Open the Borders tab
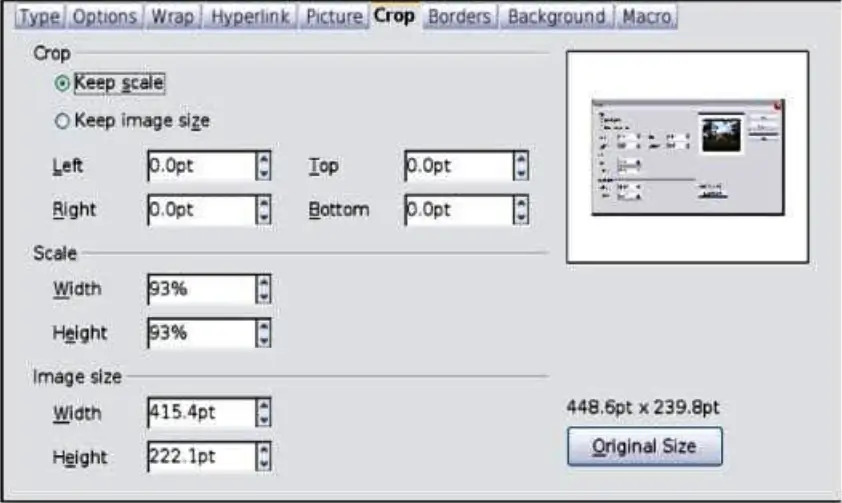The image size is (842, 503). click(x=459, y=17)
